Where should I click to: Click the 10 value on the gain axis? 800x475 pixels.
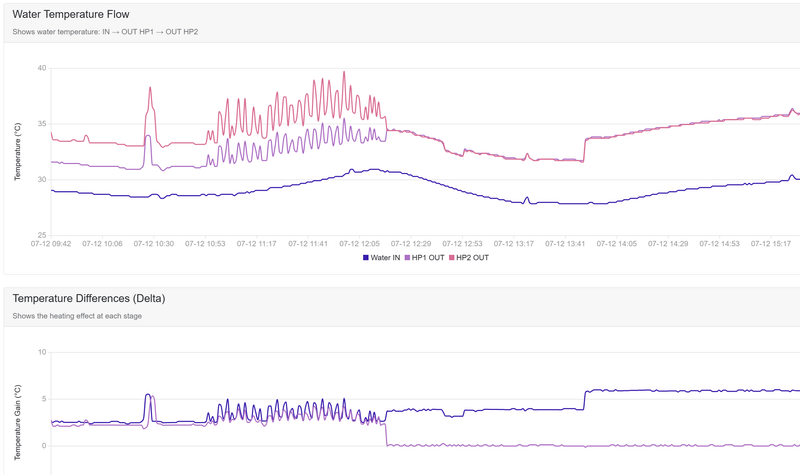click(41, 352)
